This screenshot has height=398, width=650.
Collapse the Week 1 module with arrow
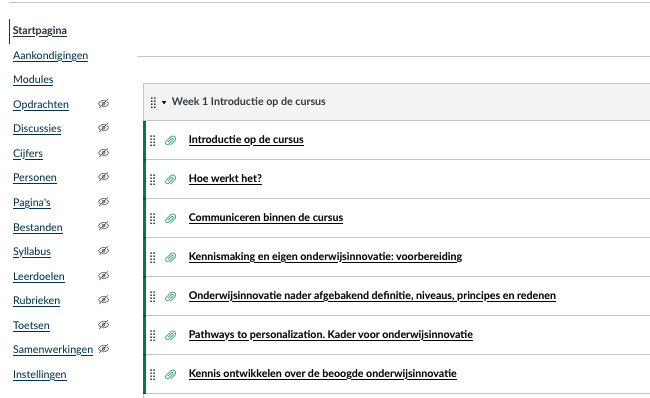pyautogui.click(x=164, y=102)
